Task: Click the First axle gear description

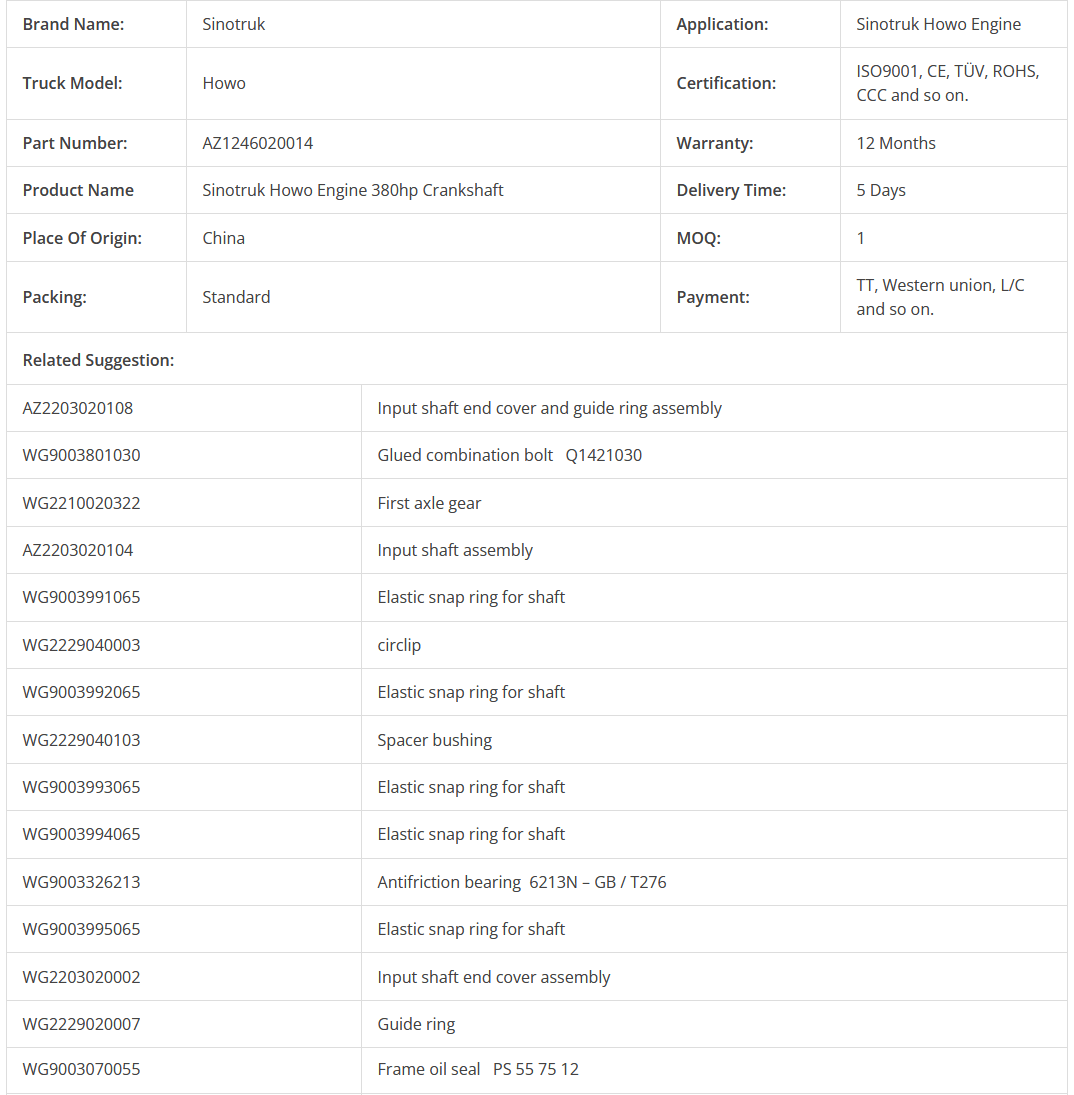Action: [x=429, y=503]
